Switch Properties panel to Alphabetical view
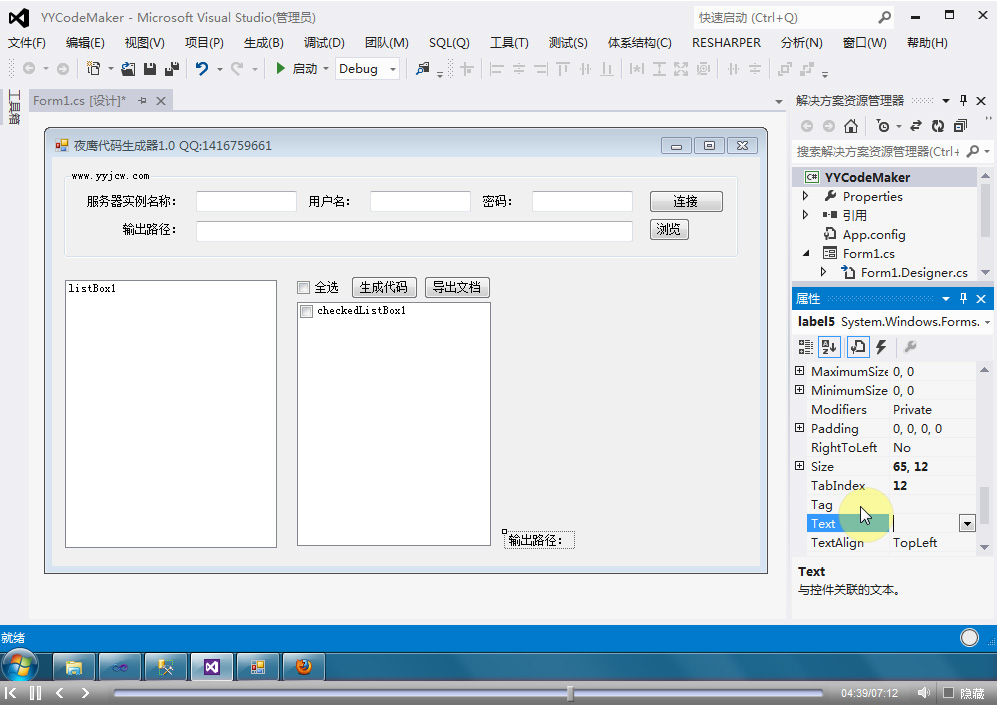997x705 pixels. [x=829, y=346]
